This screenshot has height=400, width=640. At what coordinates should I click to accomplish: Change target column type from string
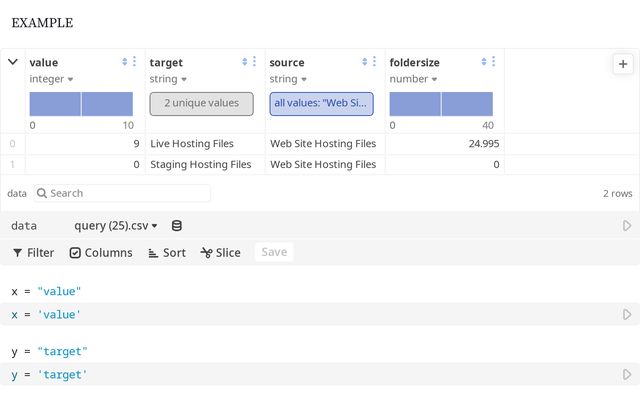pos(168,79)
